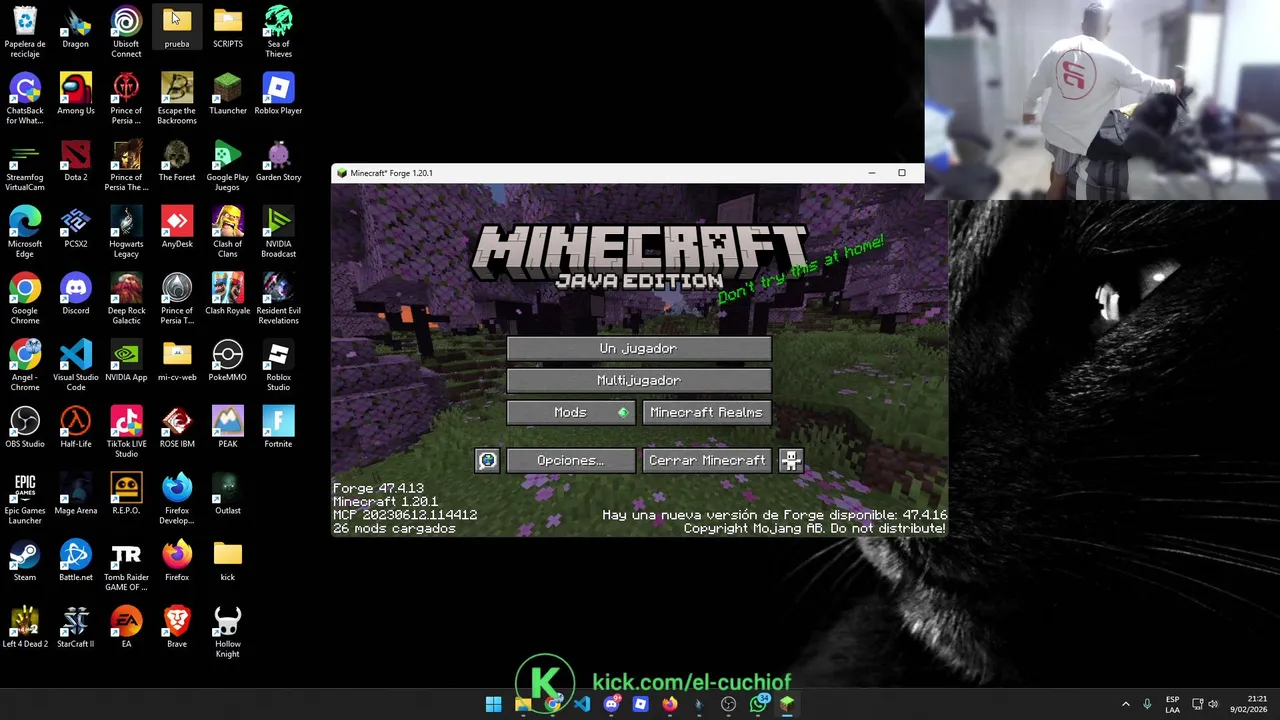This screenshot has height=720, width=1280.
Task: Open Minecraft Realms button
Action: 707,412
